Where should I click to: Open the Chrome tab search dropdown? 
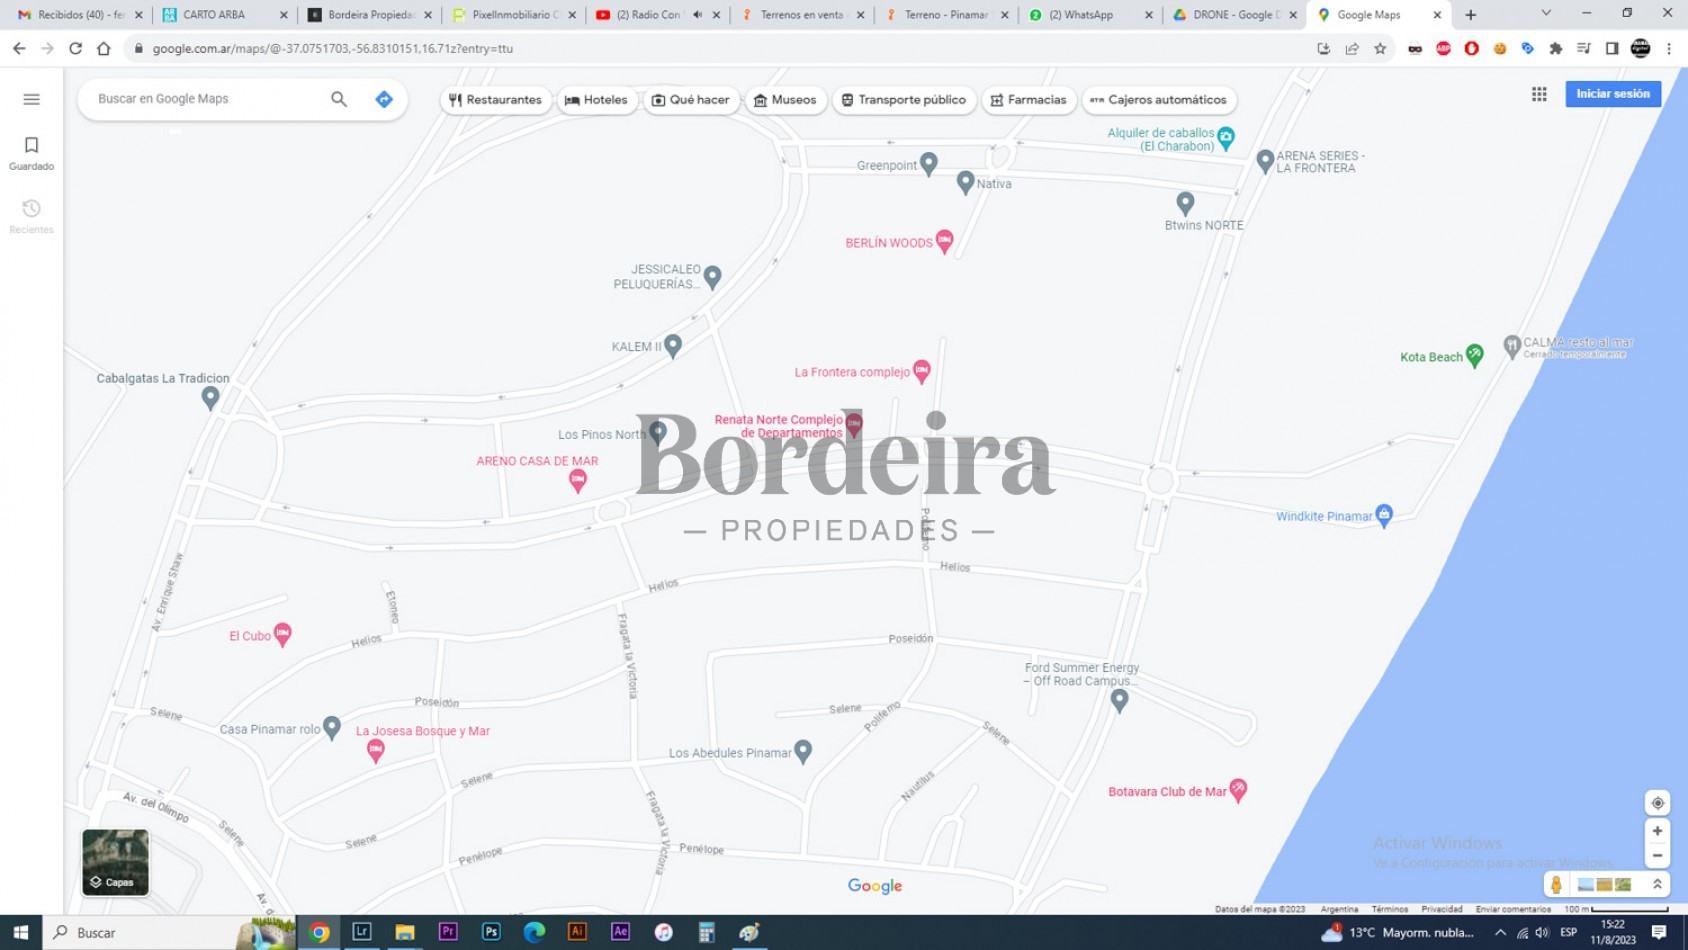(x=1546, y=14)
